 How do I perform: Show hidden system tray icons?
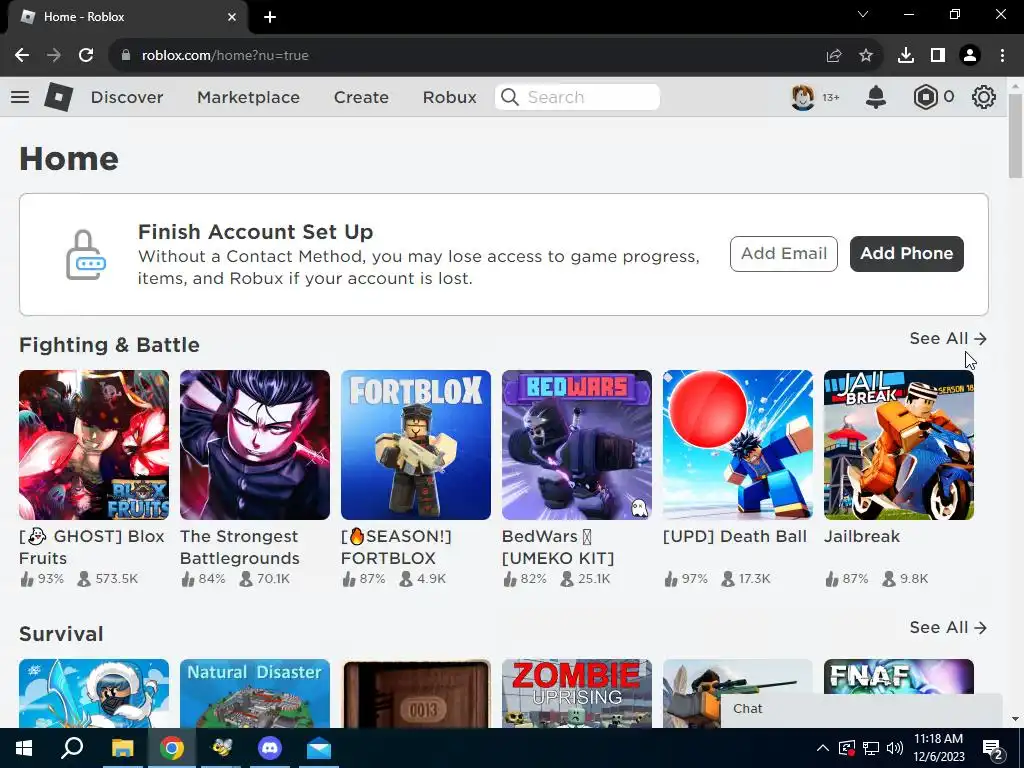(x=823, y=748)
